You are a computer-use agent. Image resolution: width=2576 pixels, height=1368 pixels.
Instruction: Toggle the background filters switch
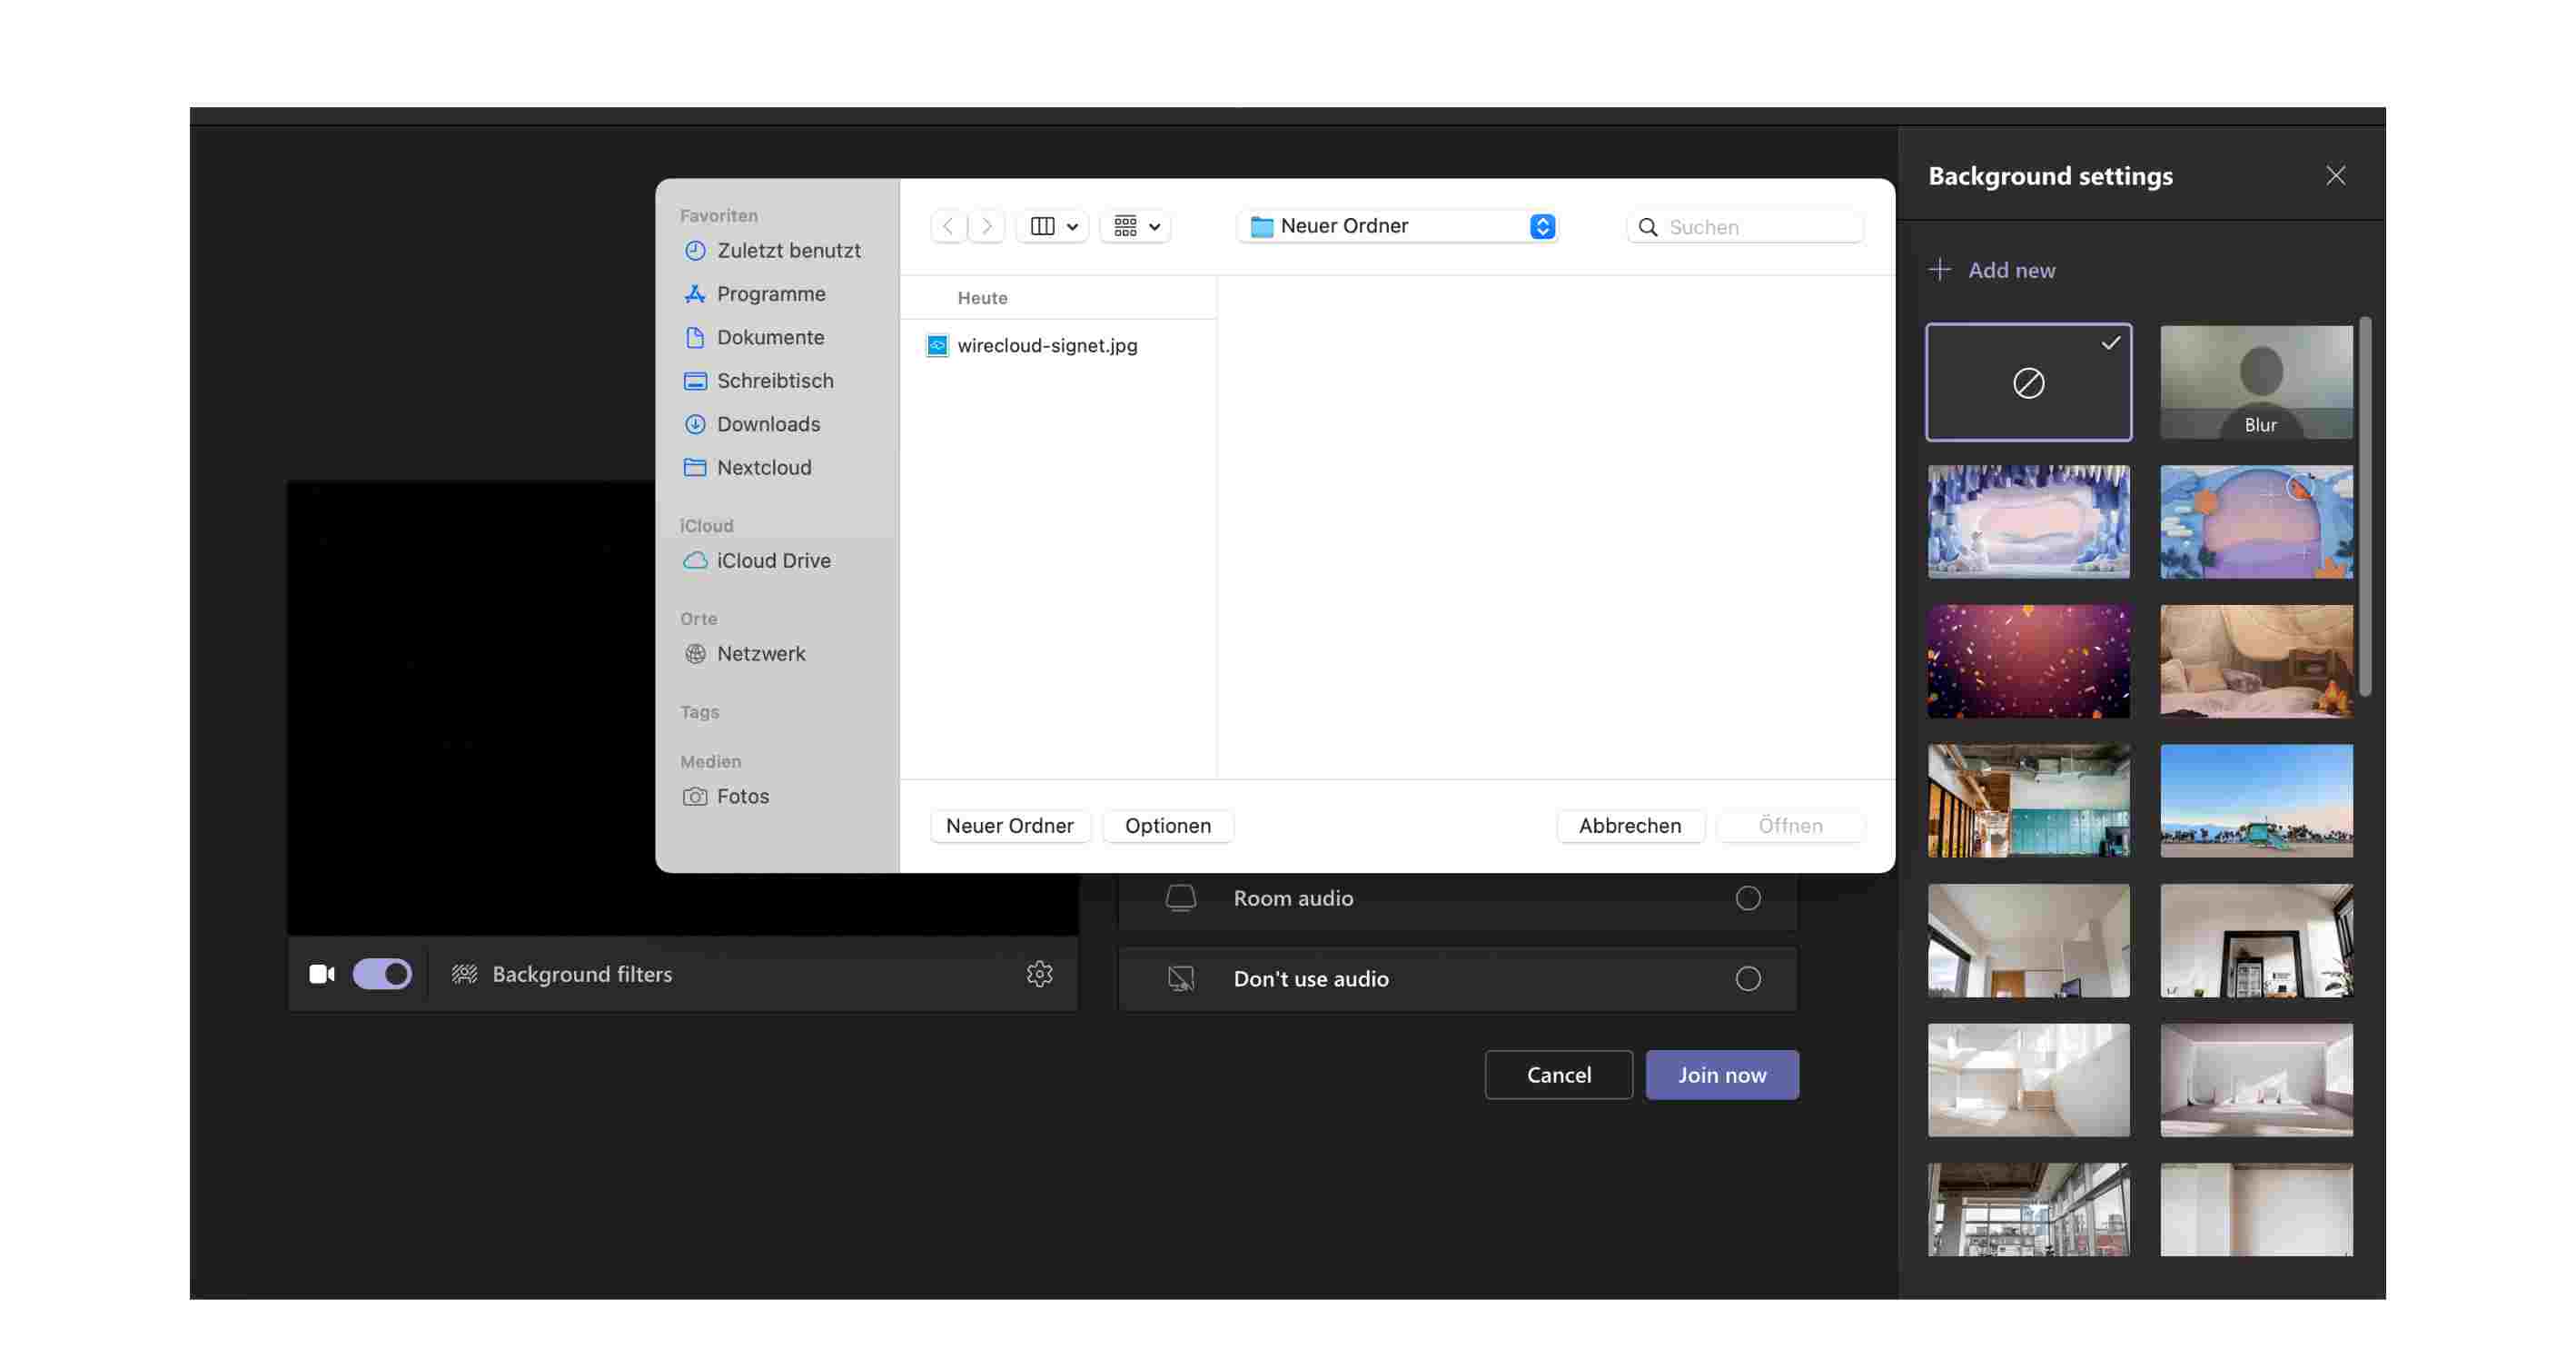(381, 973)
